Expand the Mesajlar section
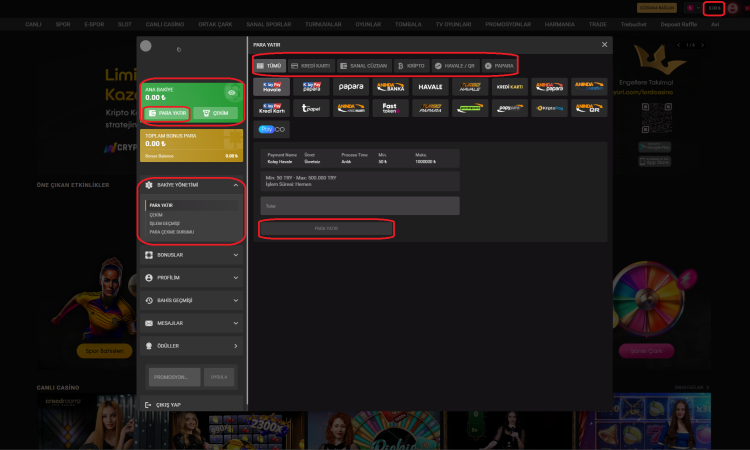The image size is (750, 450). tap(191, 323)
